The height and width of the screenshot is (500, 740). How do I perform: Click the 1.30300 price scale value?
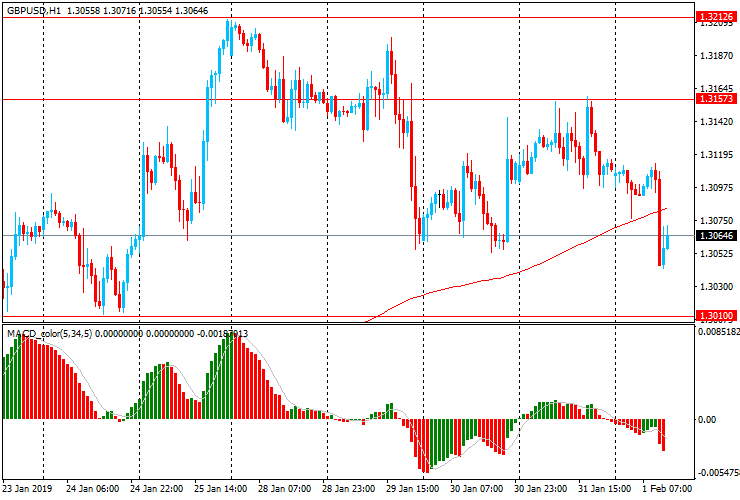pos(716,287)
